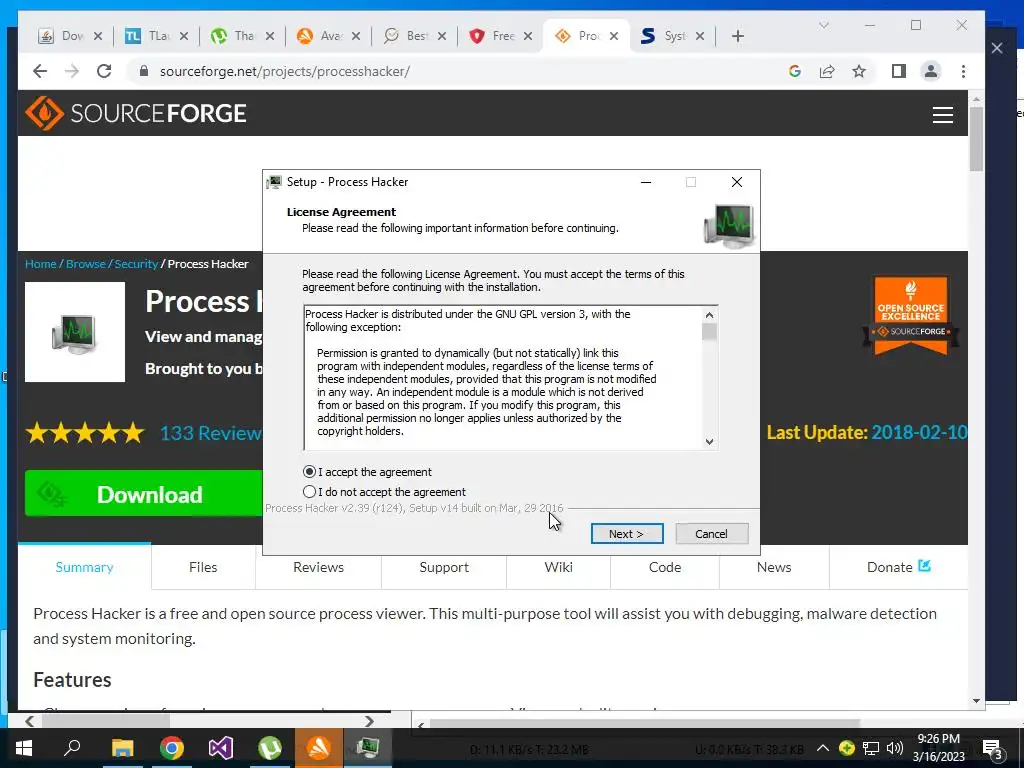The height and width of the screenshot is (768, 1024).
Task: Select I accept the agreement
Action: pyautogui.click(x=367, y=472)
